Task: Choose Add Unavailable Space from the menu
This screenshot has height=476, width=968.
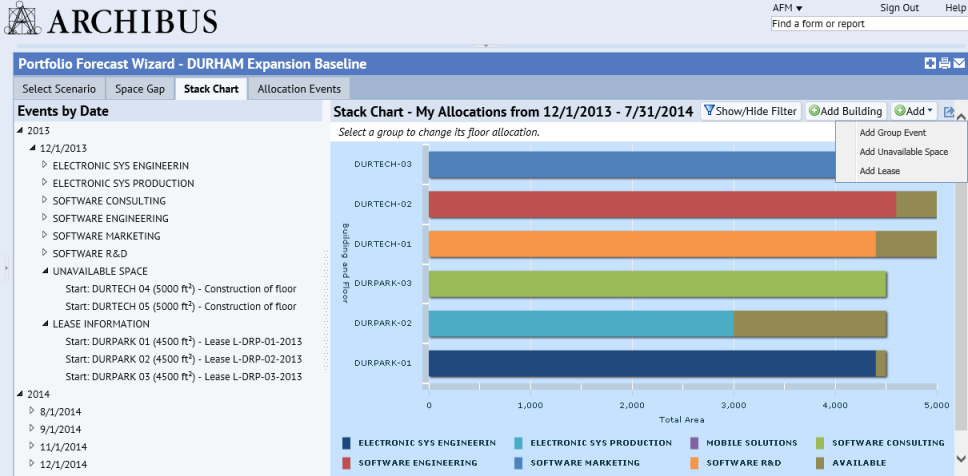Action: click(x=903, y=152)
